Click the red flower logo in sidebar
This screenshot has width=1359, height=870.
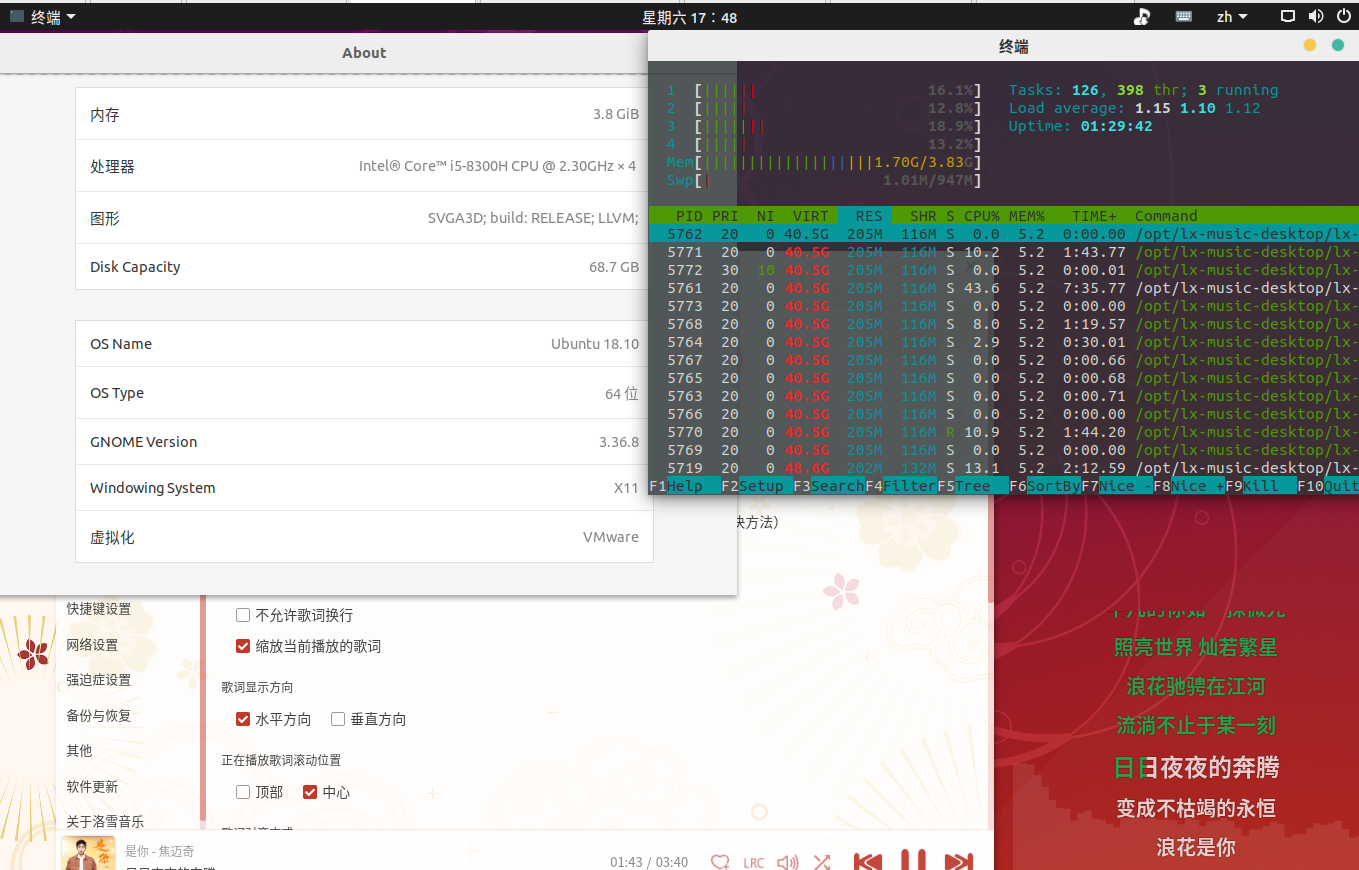click(x=34, y=654)
